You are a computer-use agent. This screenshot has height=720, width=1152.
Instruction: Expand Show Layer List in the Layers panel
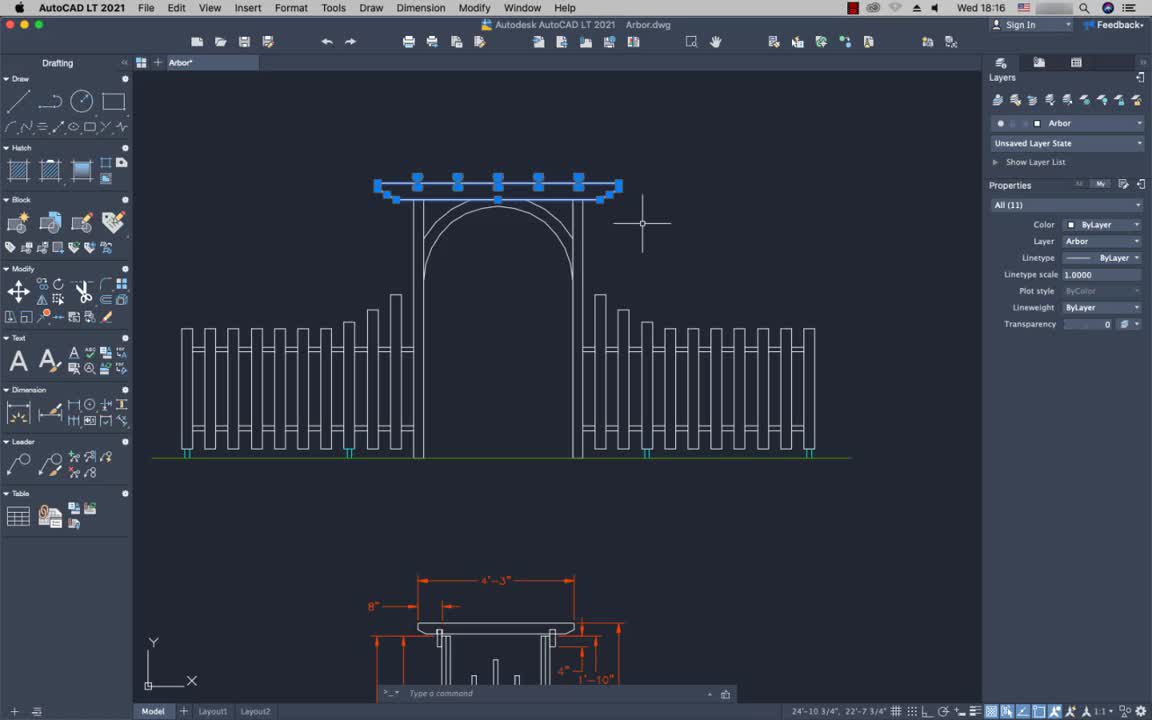pos(1013,161)
